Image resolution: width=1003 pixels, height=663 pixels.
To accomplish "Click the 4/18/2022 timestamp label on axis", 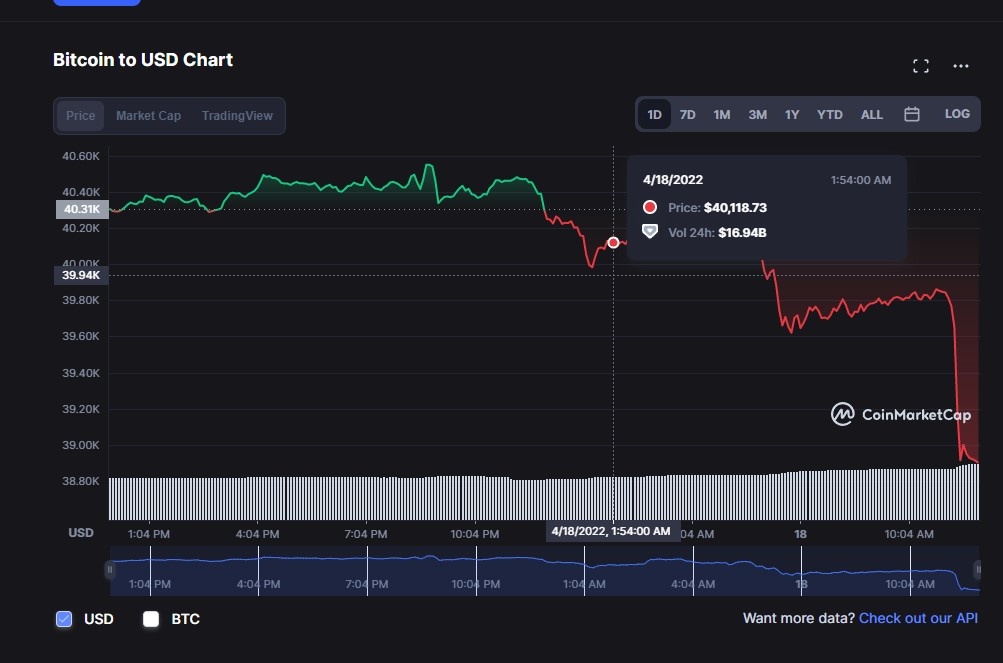I will [x=611, y=530].
